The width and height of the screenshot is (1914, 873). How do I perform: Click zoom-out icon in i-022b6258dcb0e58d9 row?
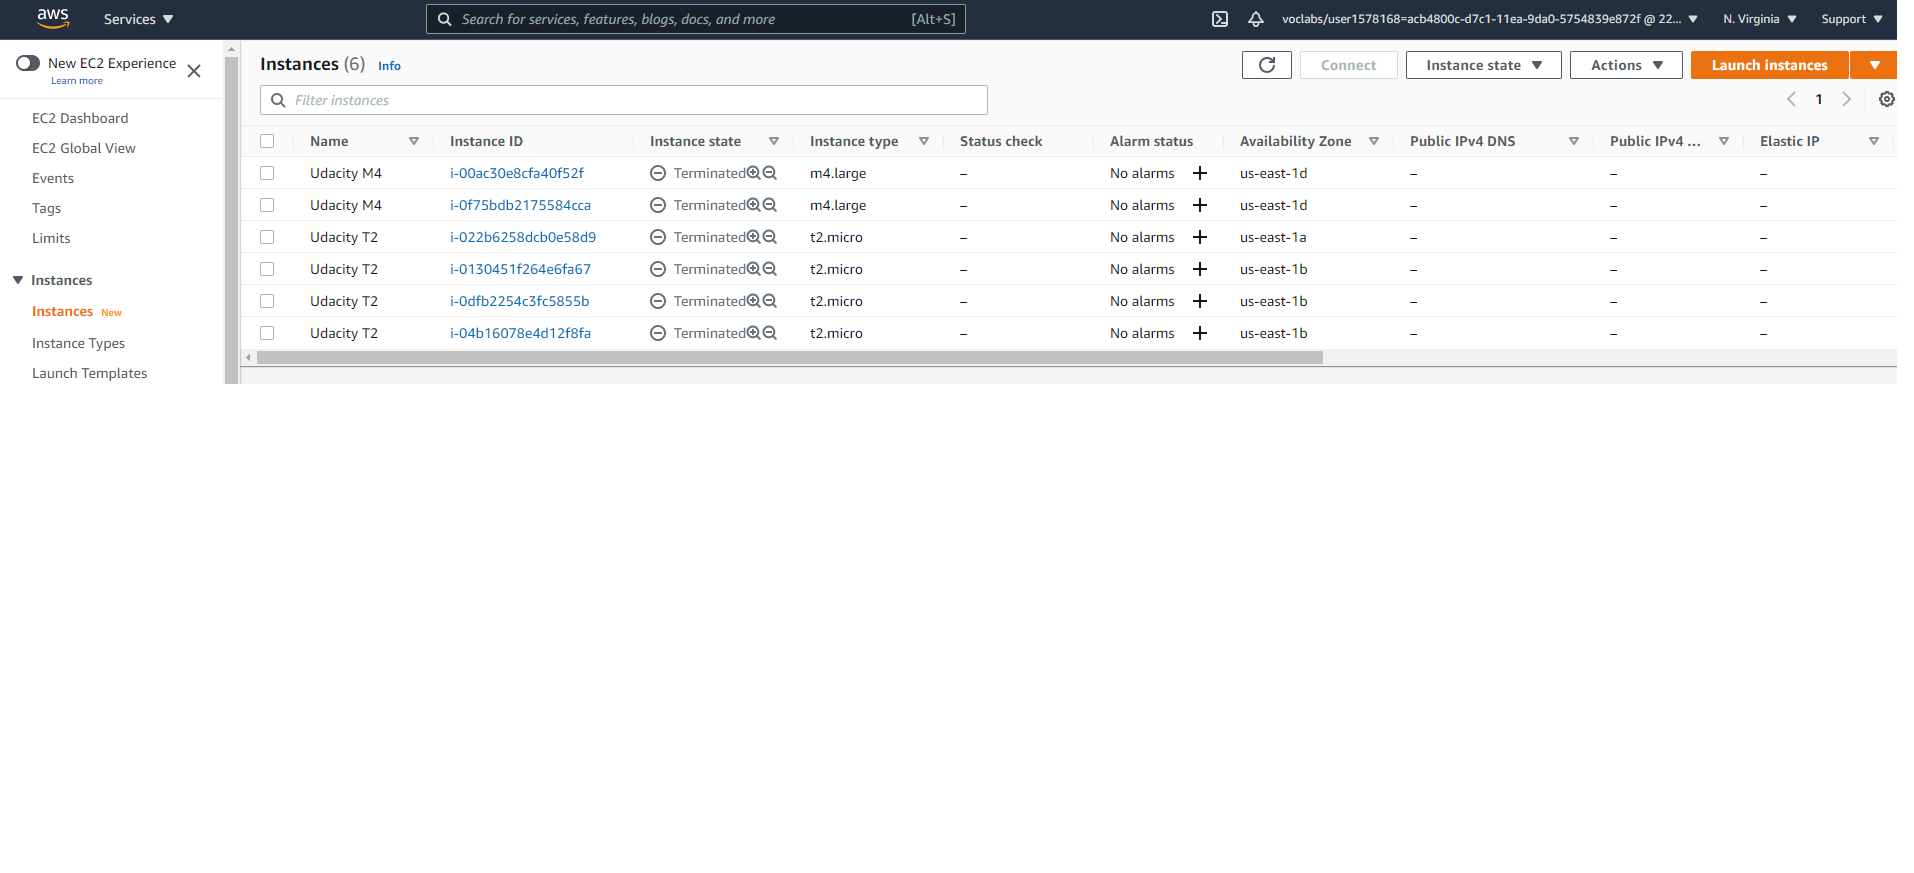coord(770,237)
